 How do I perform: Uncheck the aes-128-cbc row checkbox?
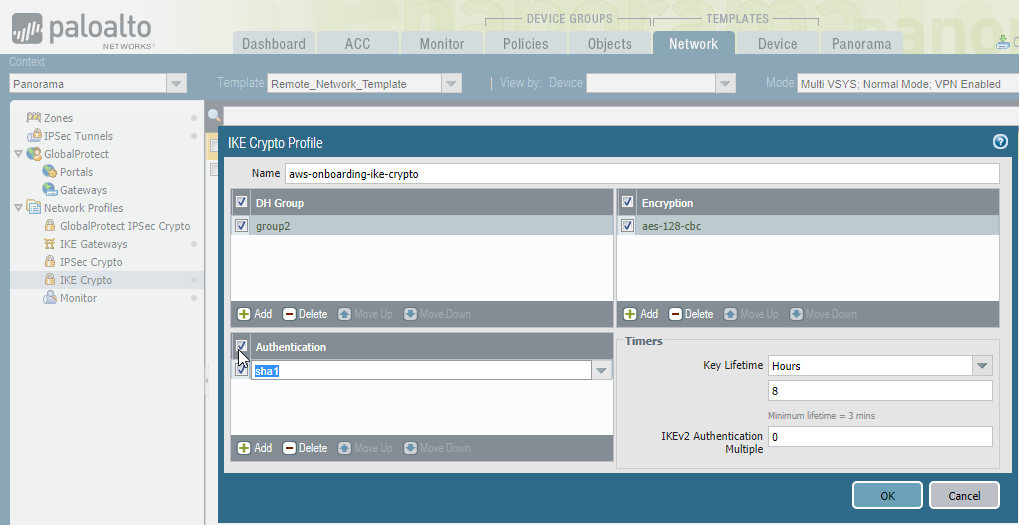point(627,225)
